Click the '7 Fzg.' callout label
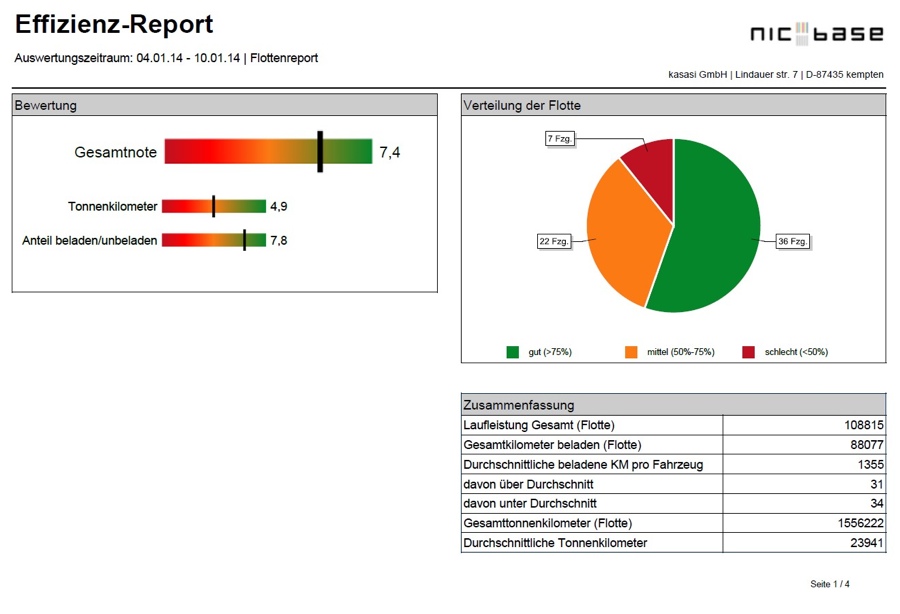The width and height of the screenshot is (900, 614). 560,139
